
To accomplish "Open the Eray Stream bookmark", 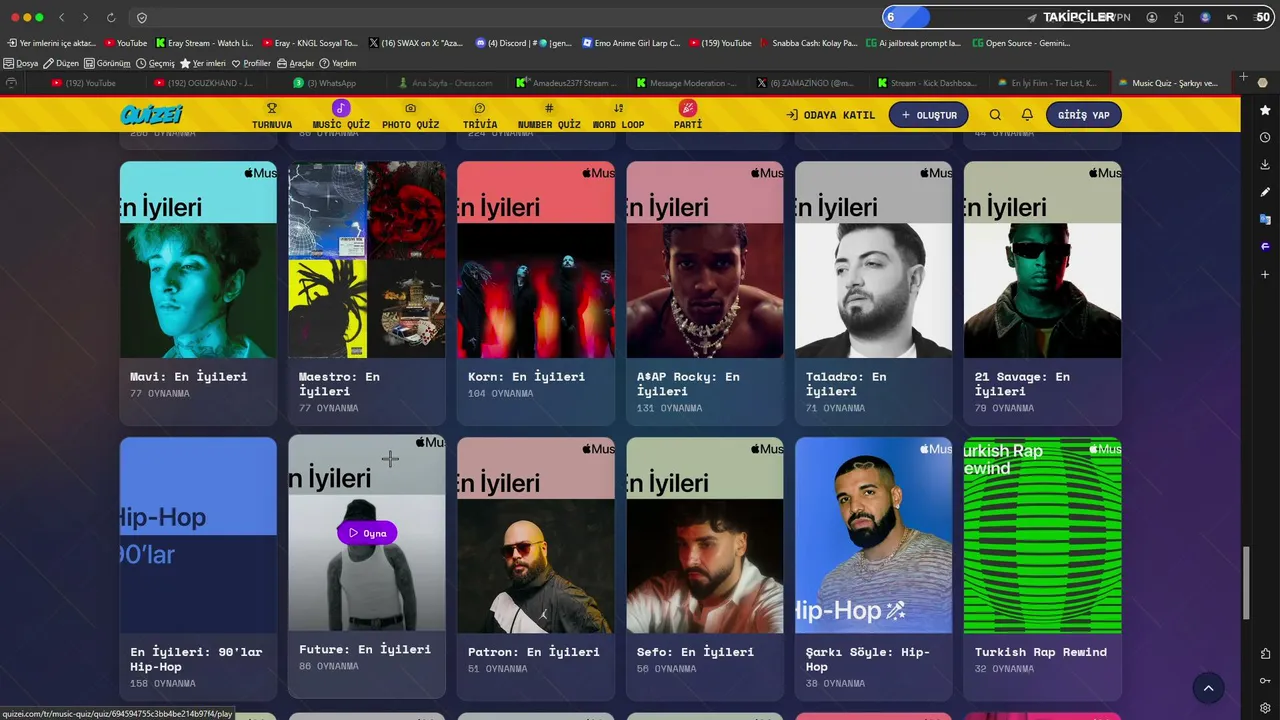I will (203, 43).
